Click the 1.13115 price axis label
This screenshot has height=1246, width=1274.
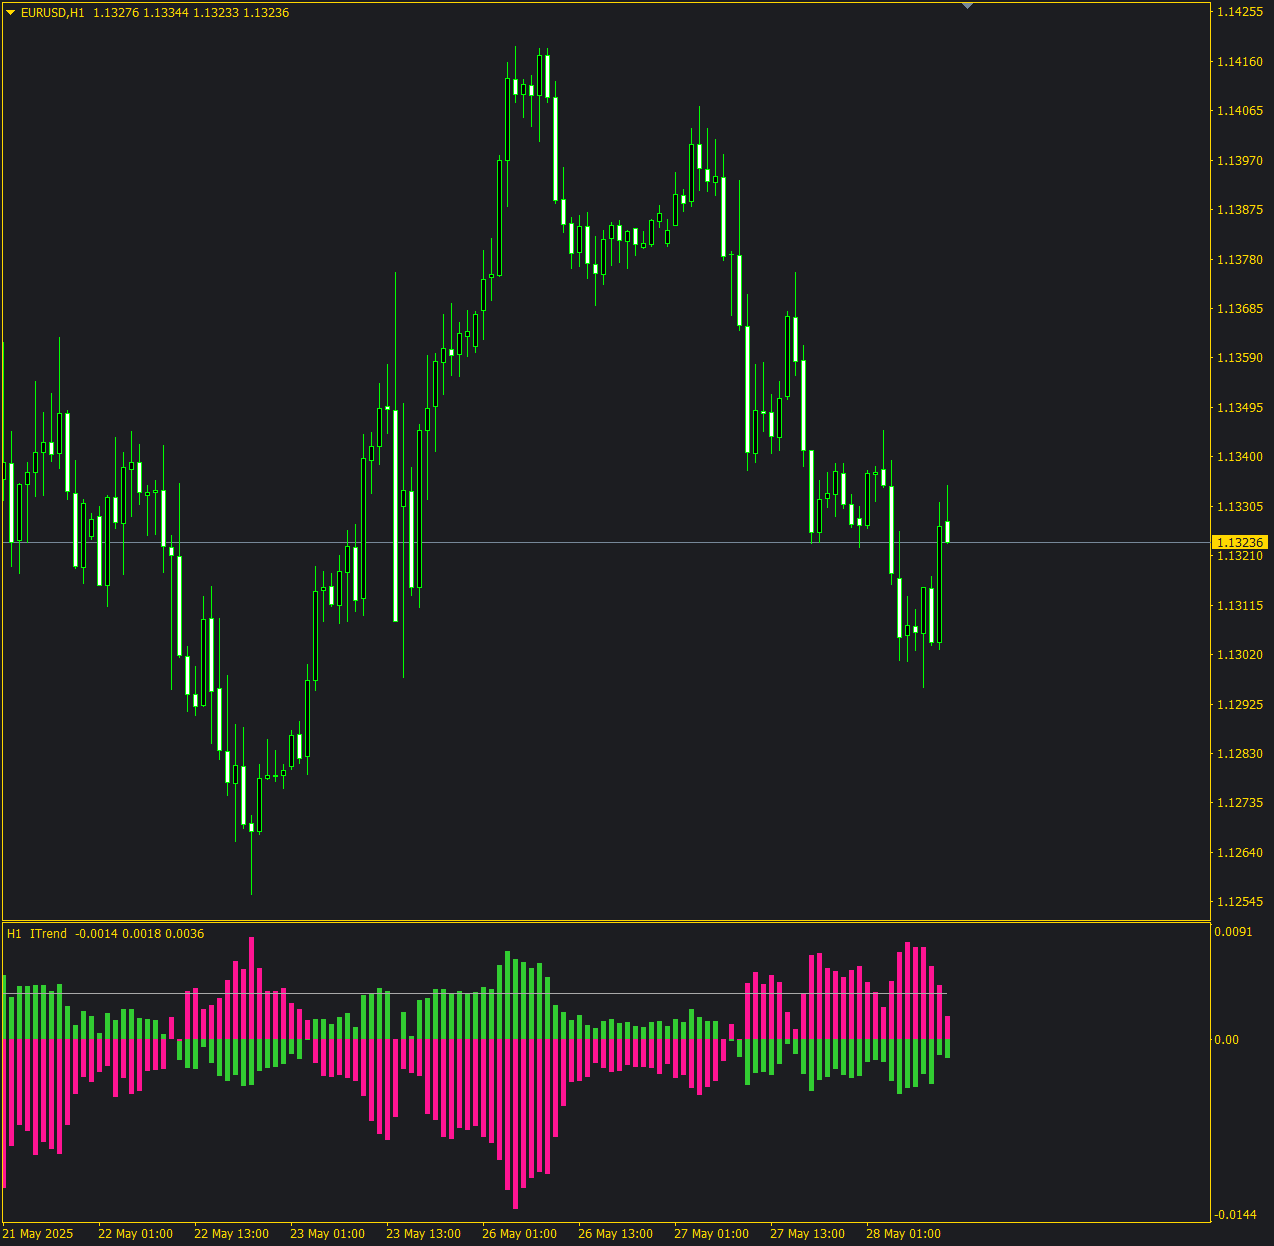click(1239, 606)
